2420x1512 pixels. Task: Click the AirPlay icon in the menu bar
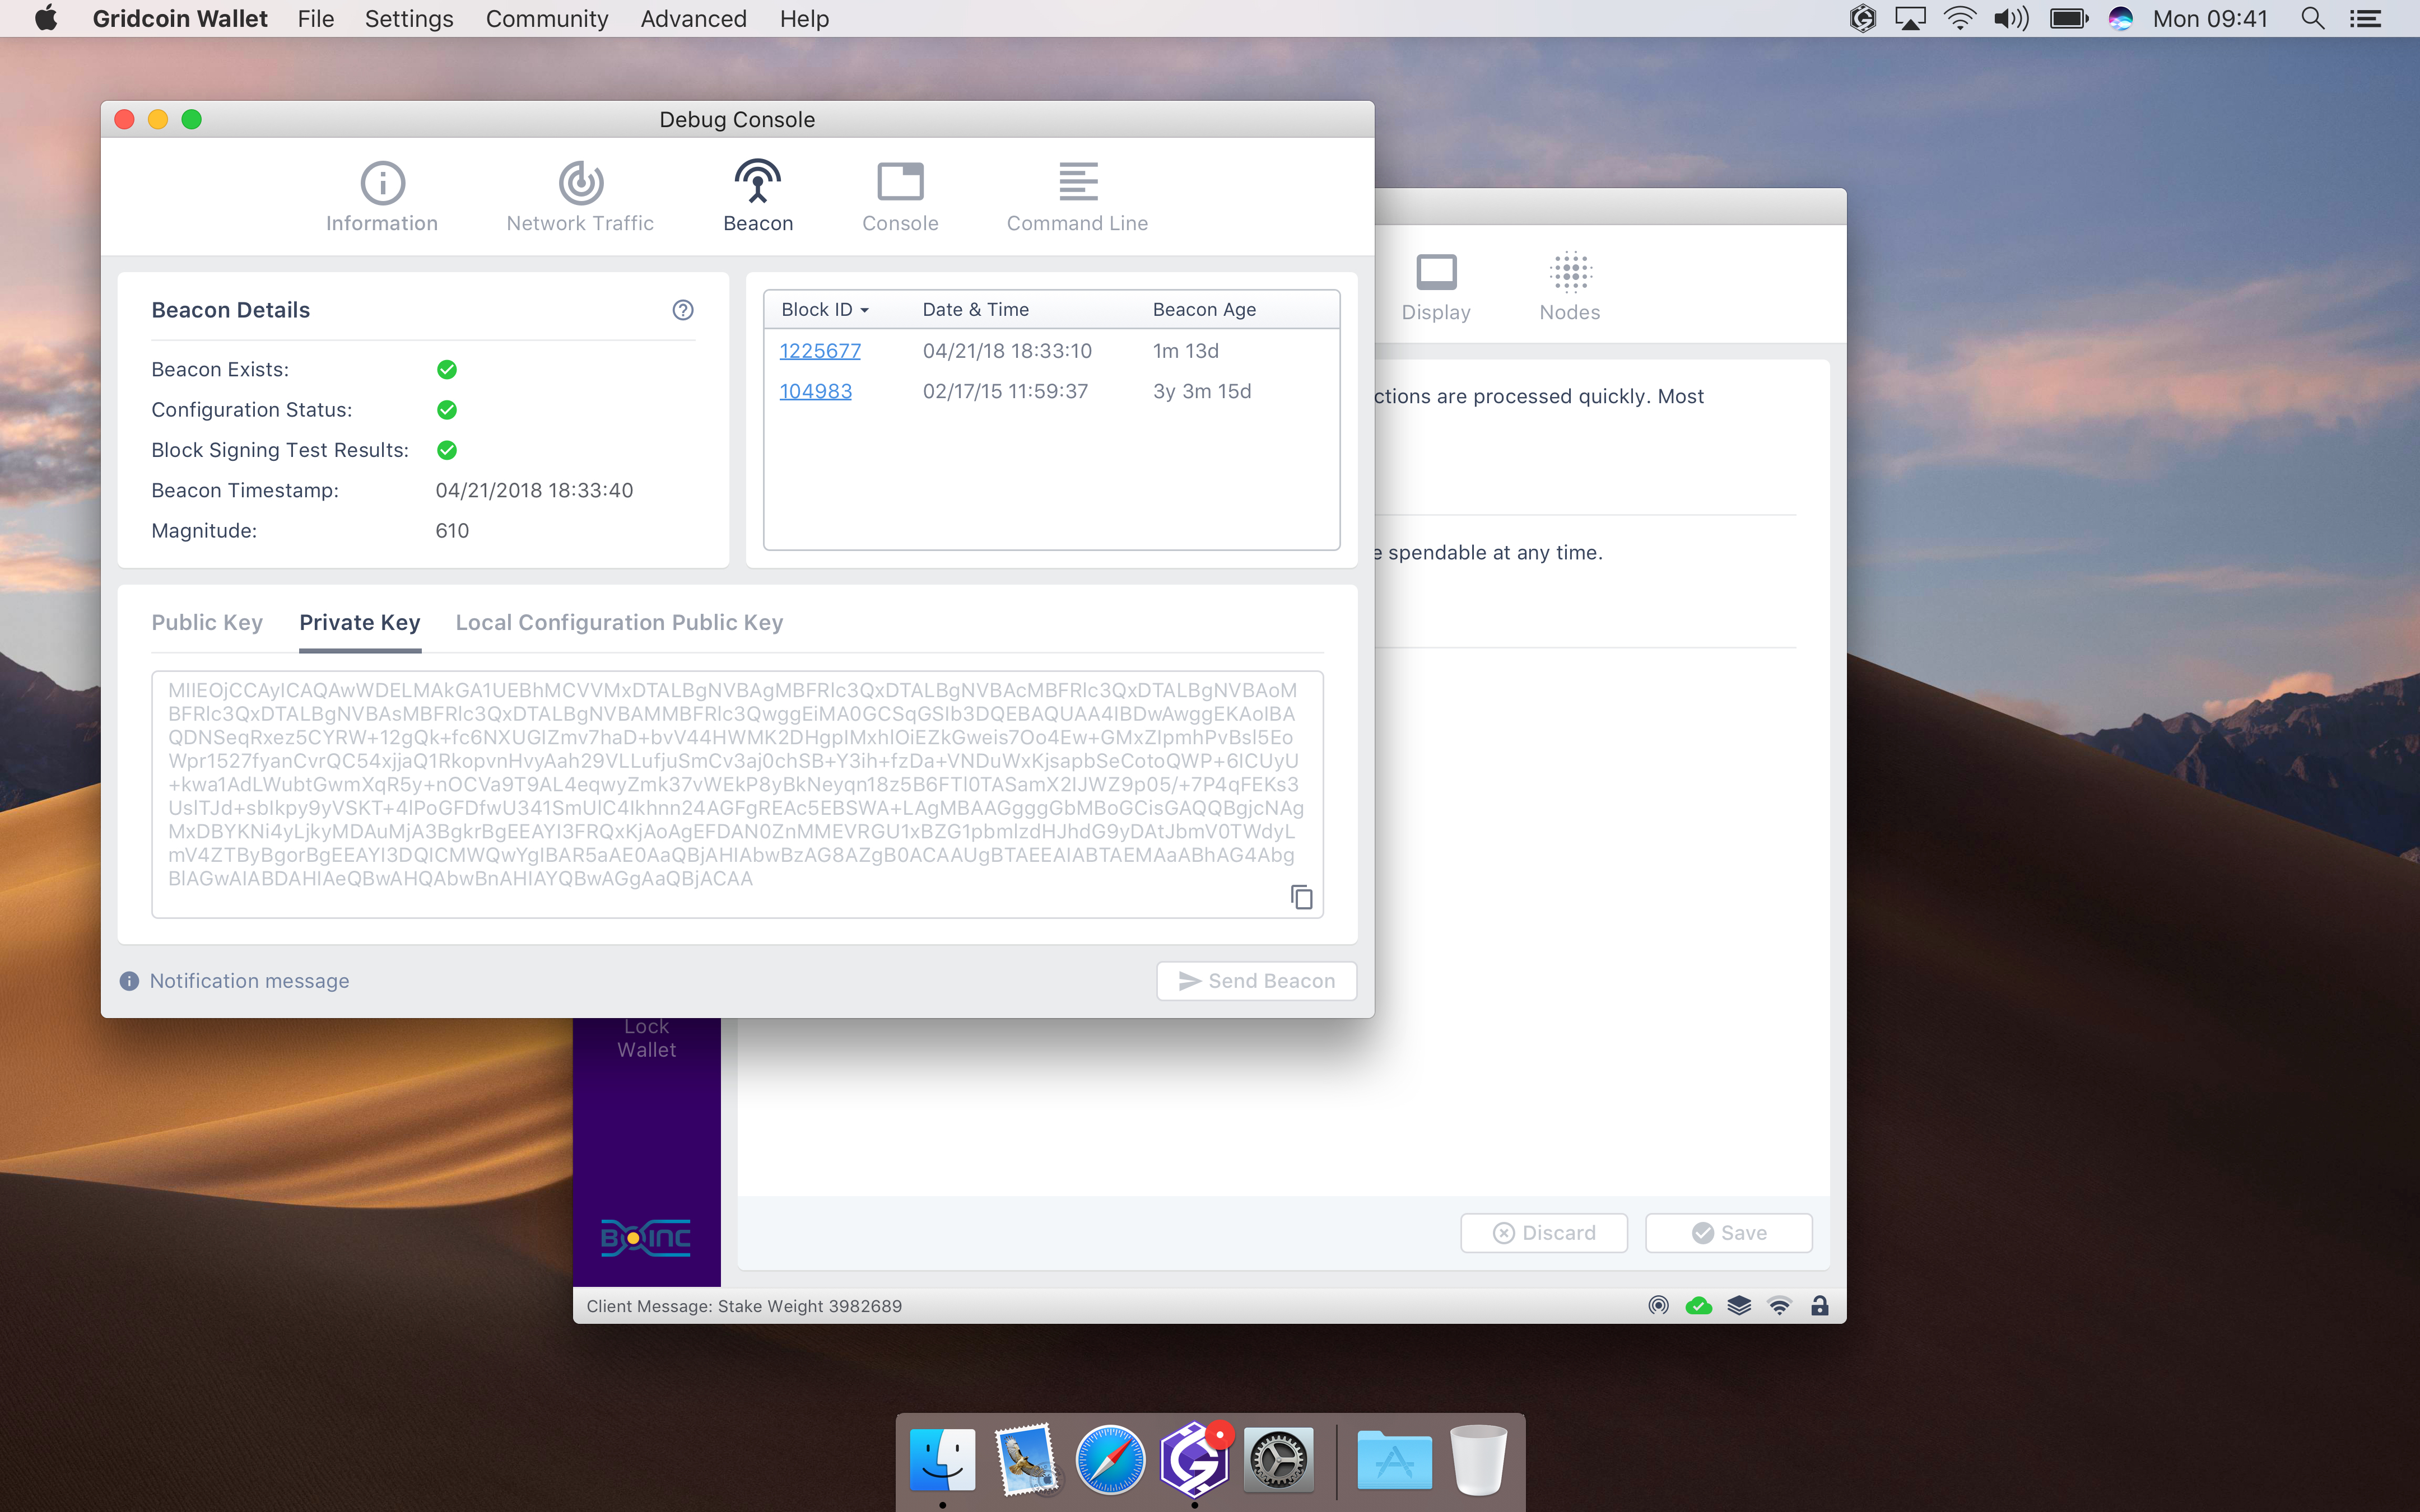coord(1910,19)
